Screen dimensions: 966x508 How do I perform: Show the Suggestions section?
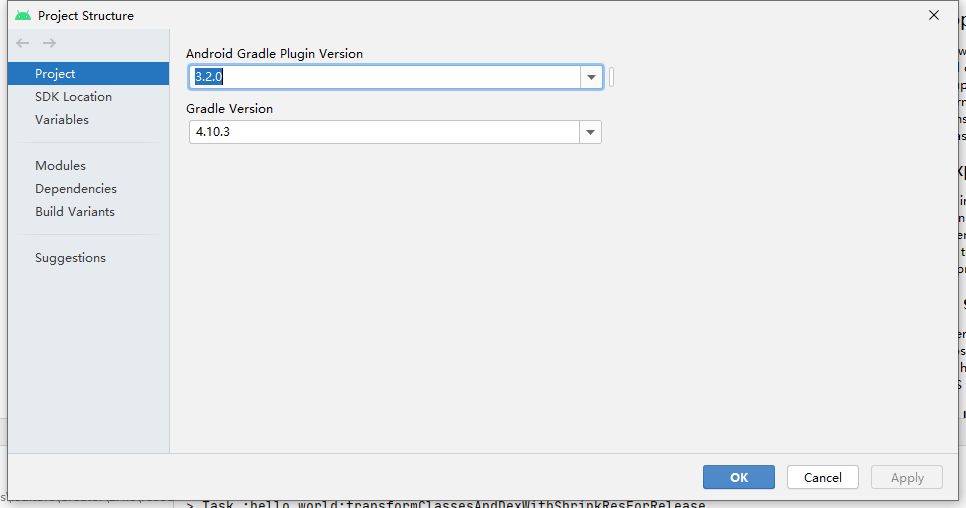(x=70, y=258)
